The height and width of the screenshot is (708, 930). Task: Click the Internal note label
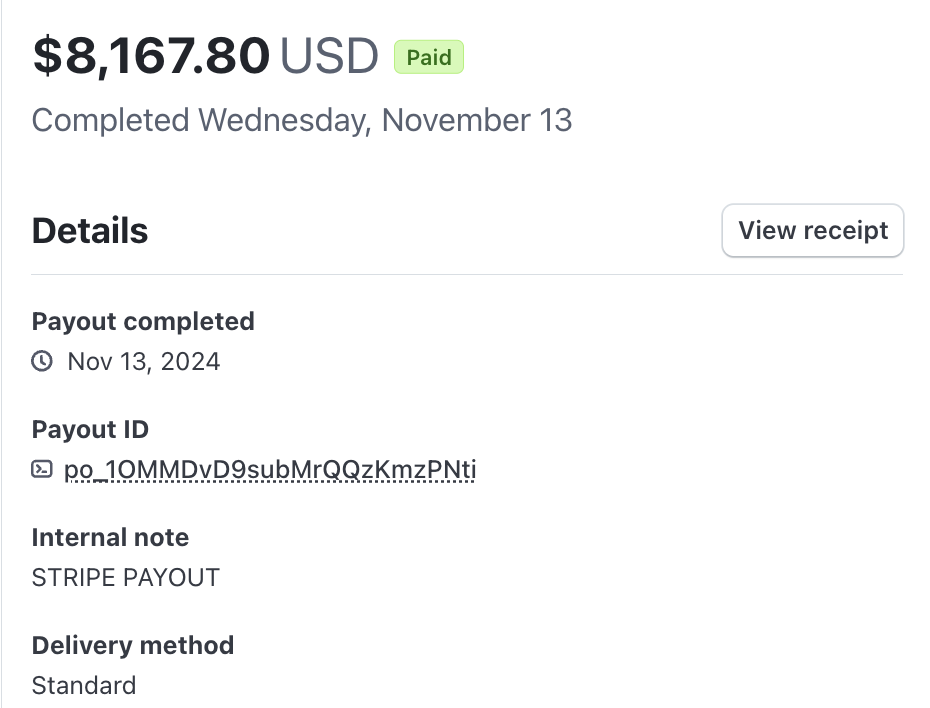(110, 537)
